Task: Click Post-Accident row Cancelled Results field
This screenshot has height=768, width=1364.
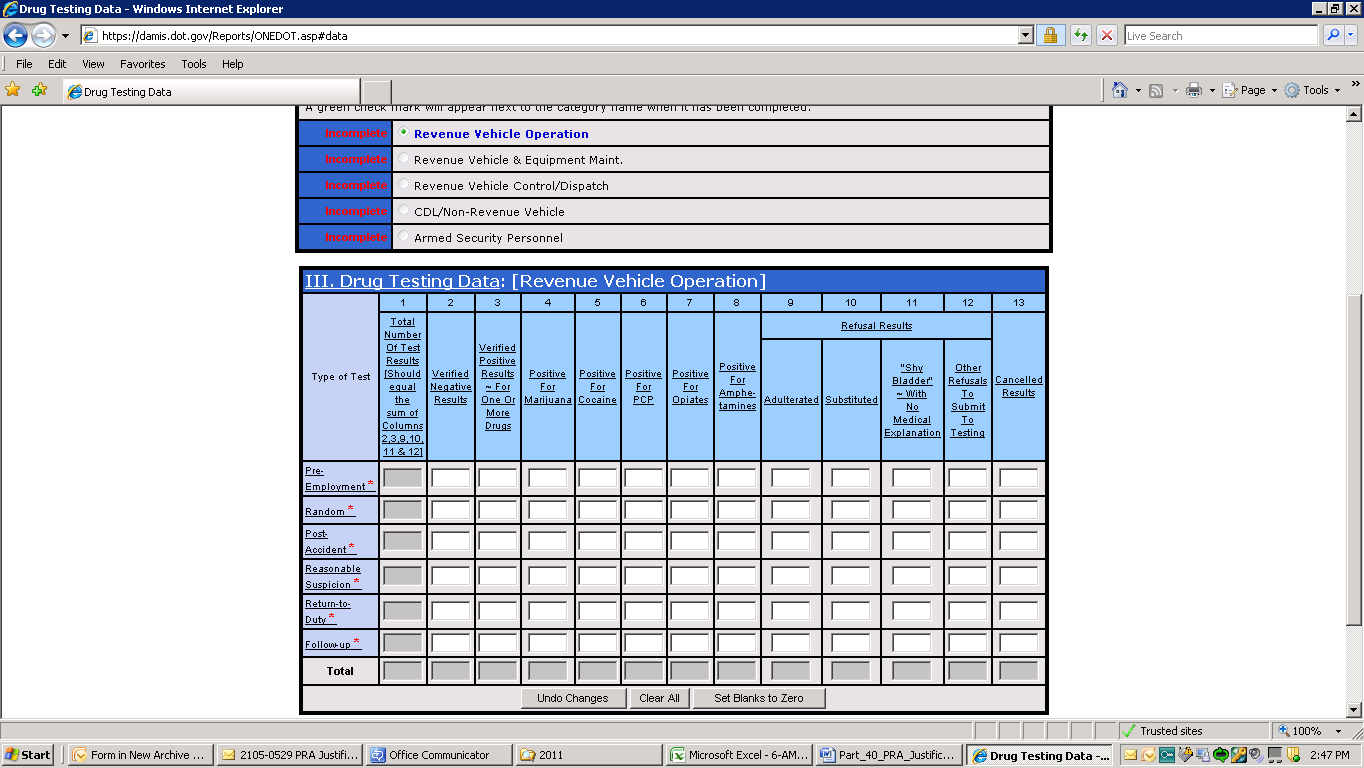Action: point(1019,541)
